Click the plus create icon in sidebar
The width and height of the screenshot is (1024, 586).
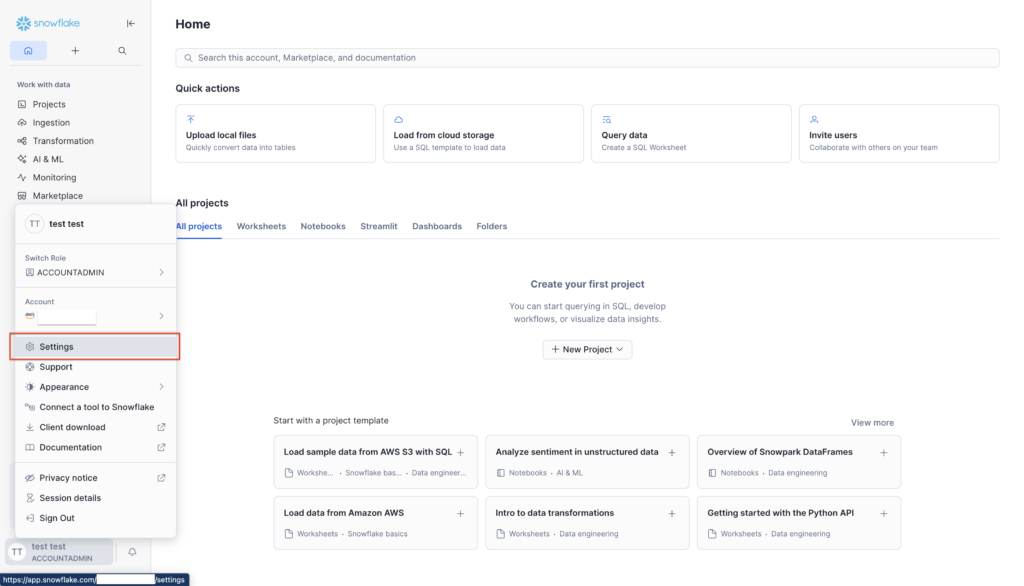(75, 50)
